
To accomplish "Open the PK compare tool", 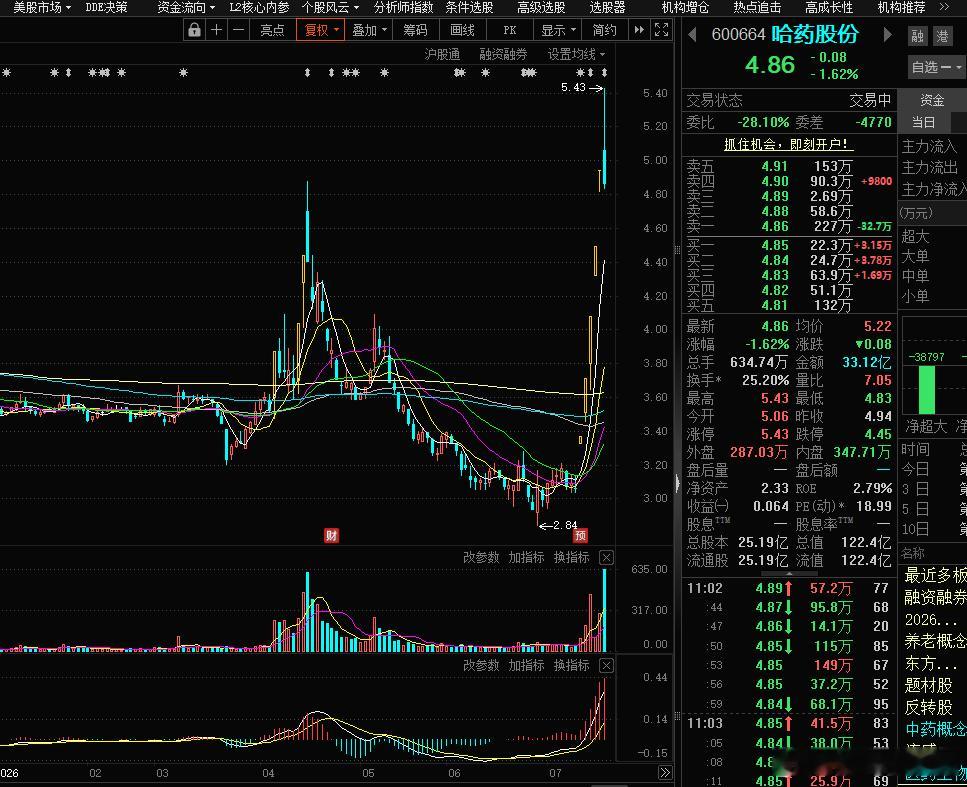I will [509, 30].
